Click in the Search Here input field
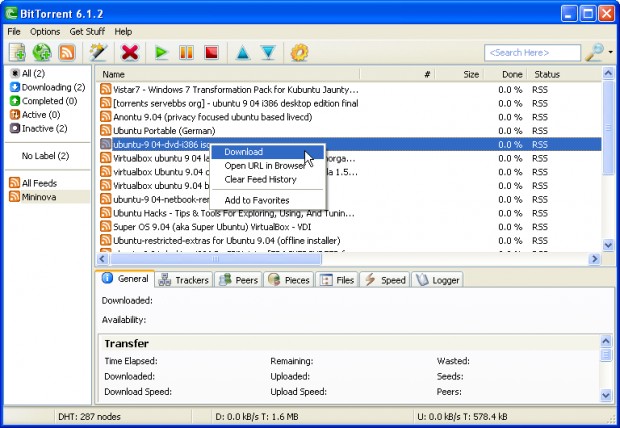The width and height of the screenshot is (620, 428). tap(532, 53)
